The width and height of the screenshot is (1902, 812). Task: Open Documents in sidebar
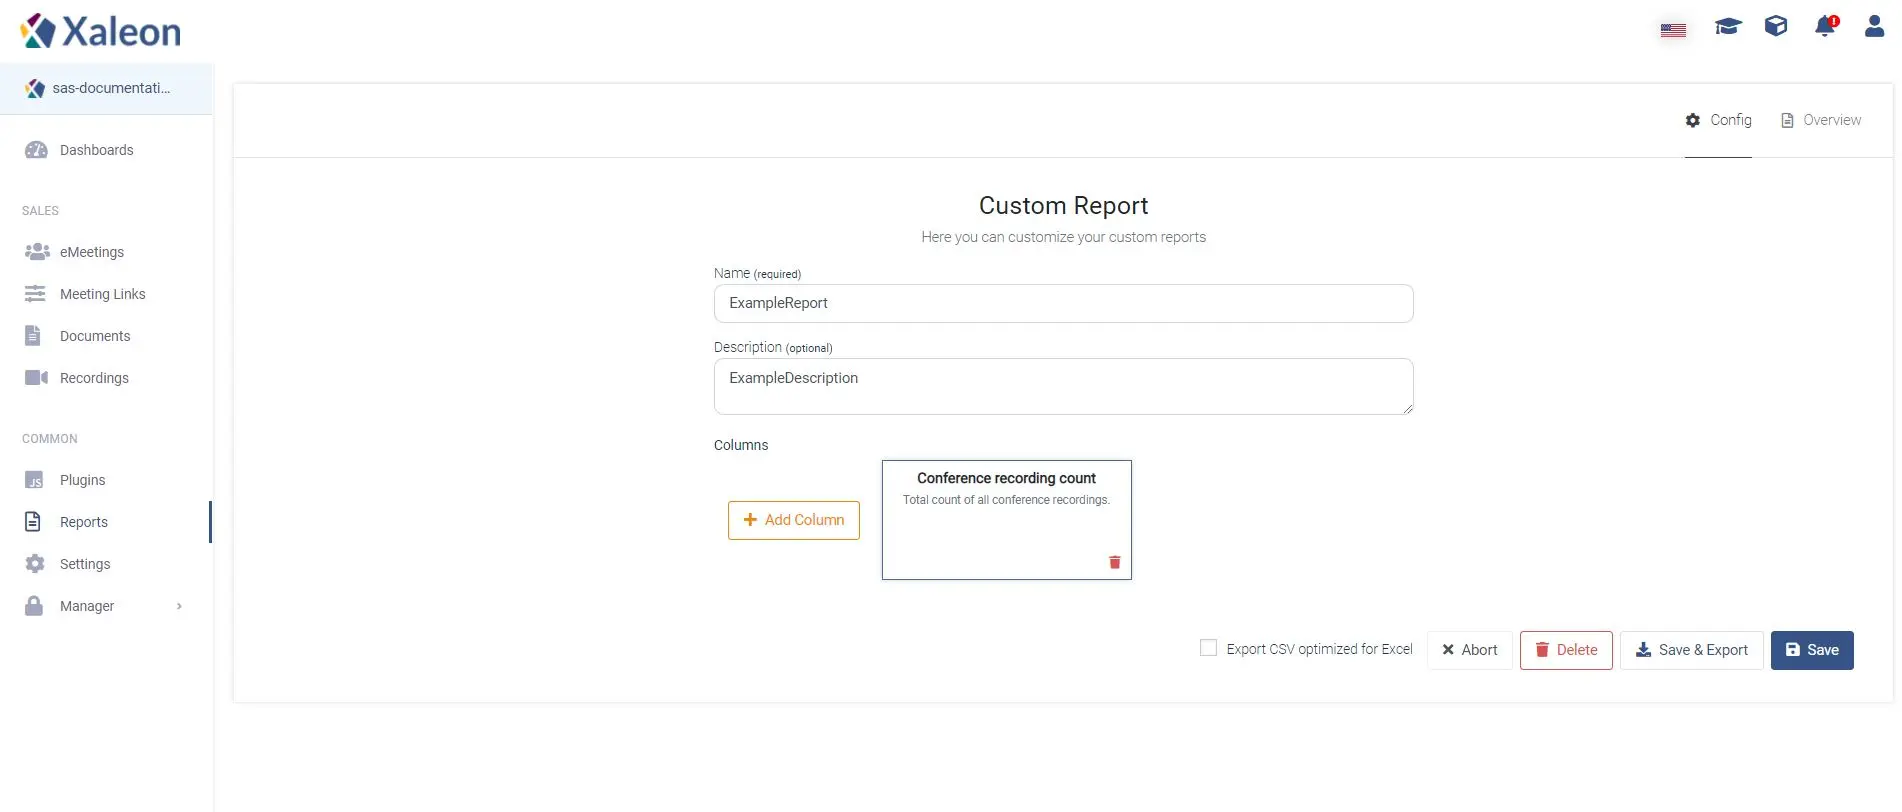(106, 336)
